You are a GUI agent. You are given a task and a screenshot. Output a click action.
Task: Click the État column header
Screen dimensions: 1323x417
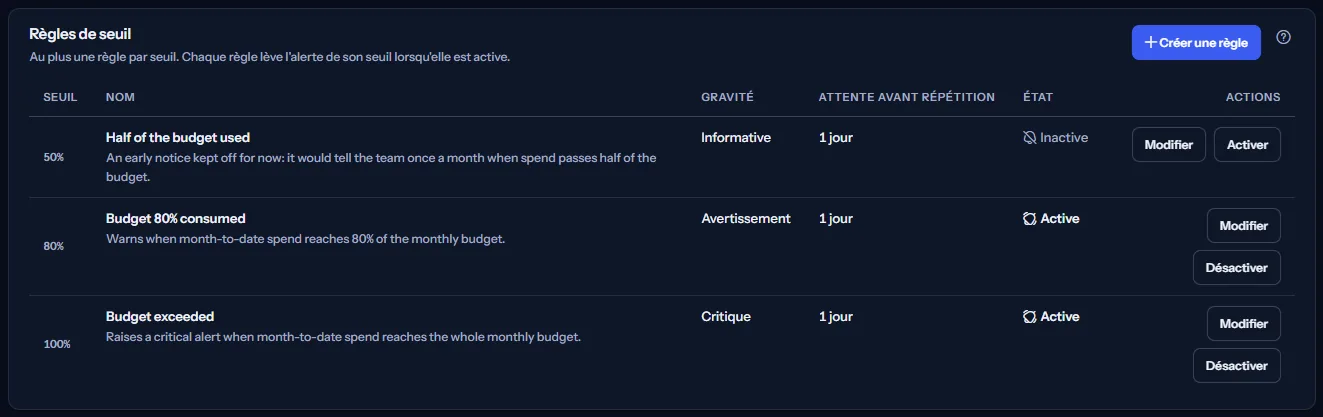coord(1038,97)
